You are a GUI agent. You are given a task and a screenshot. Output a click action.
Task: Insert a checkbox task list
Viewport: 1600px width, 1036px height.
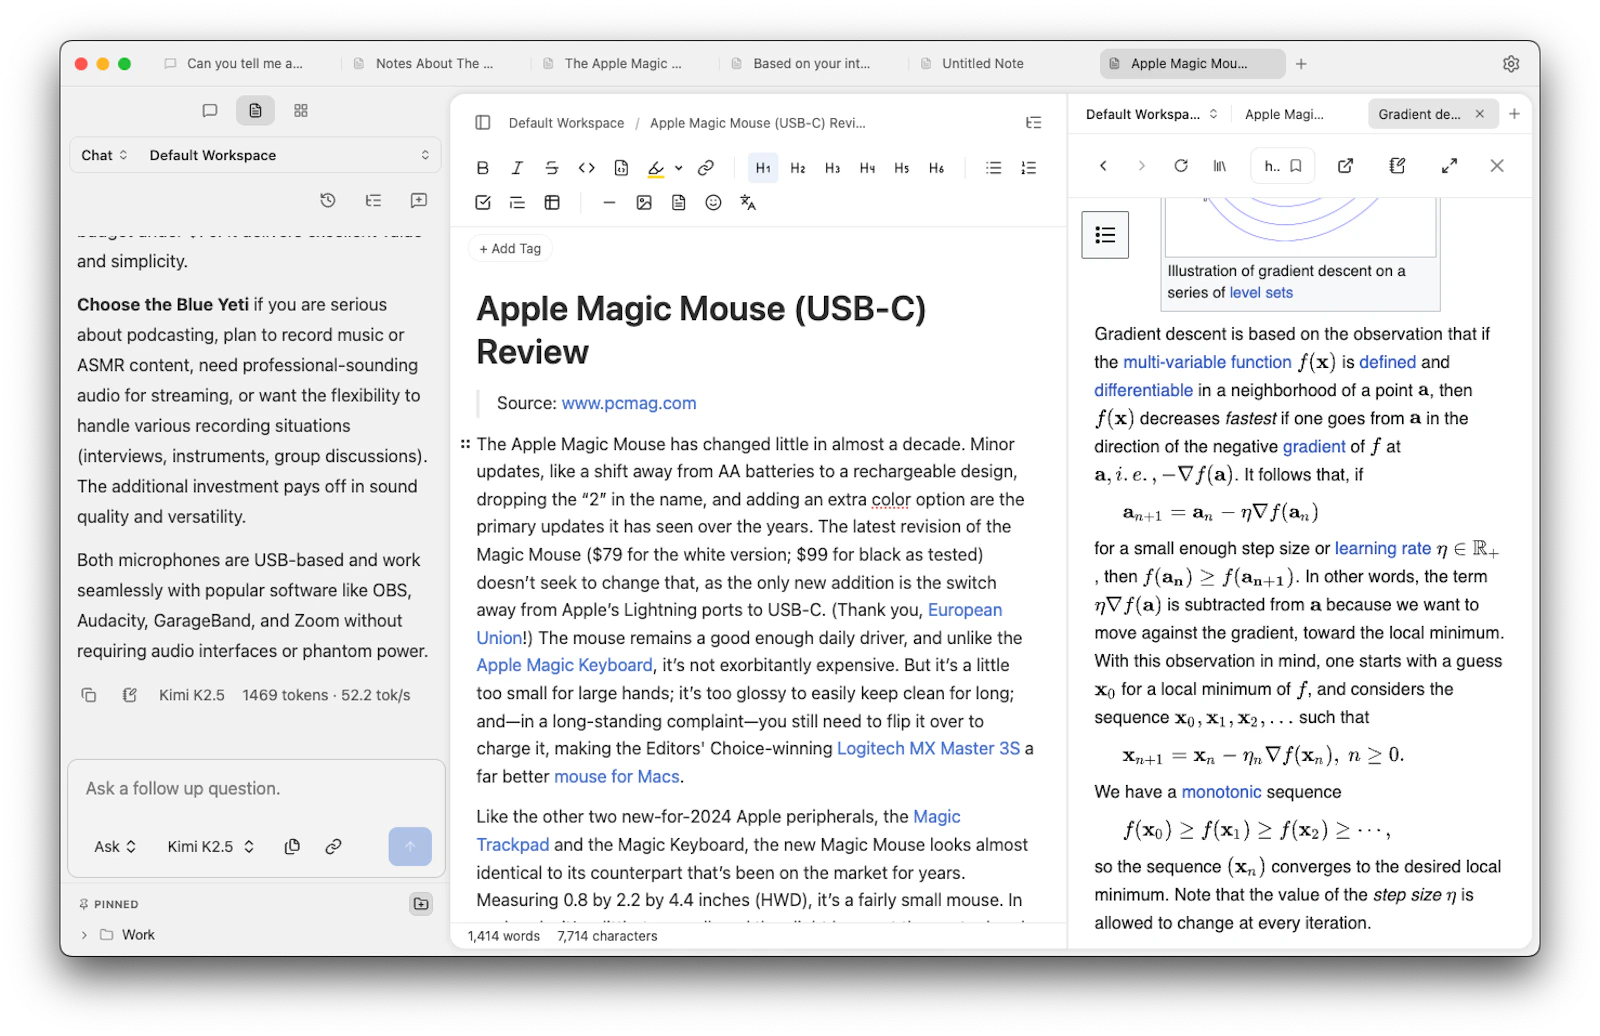(483, 203)
